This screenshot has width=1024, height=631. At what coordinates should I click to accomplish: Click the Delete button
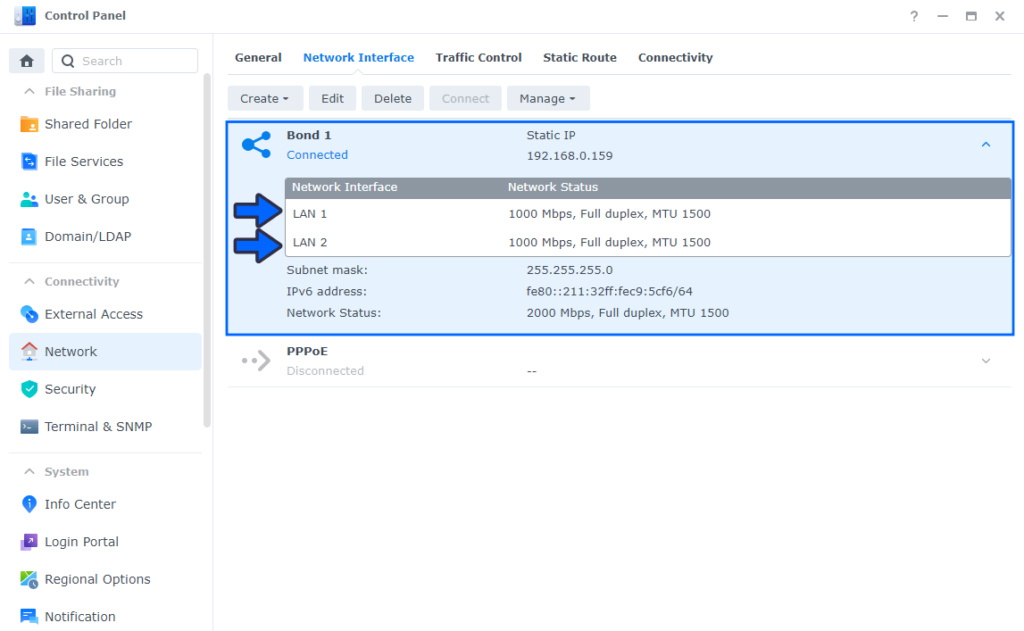point(392,98)
